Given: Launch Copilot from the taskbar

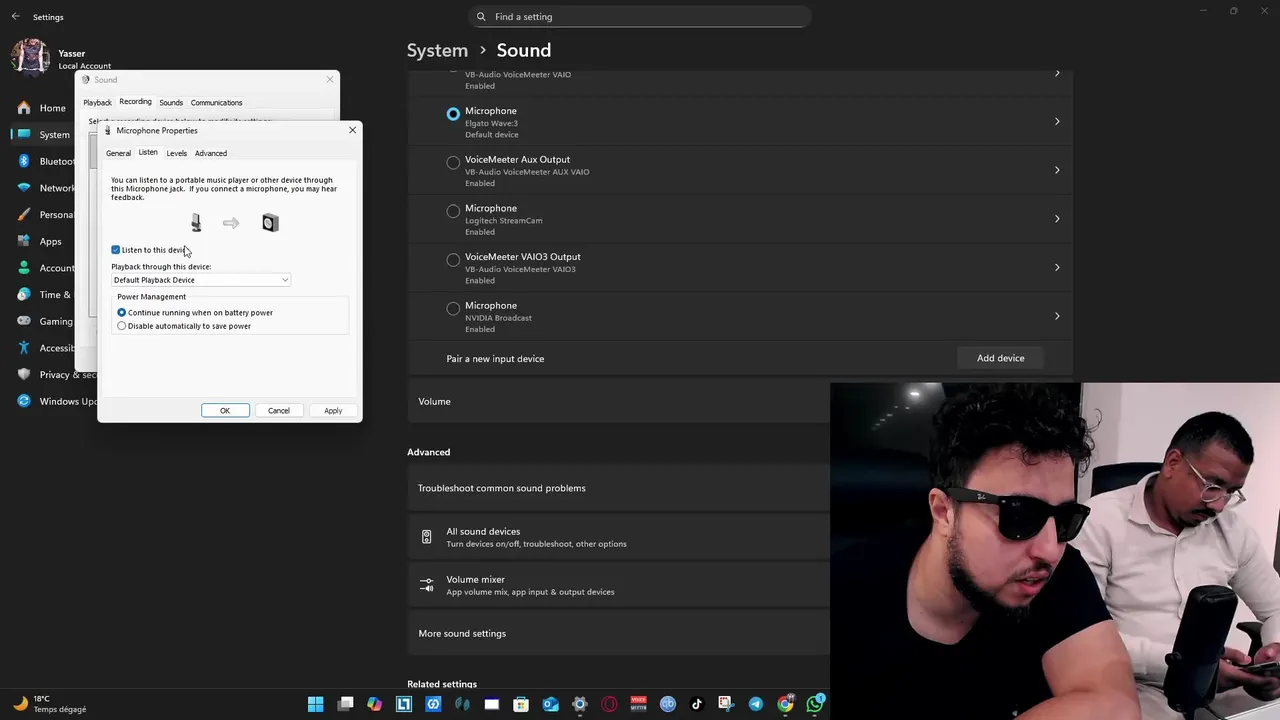Looking at the screenshot, I should [374, 704].
